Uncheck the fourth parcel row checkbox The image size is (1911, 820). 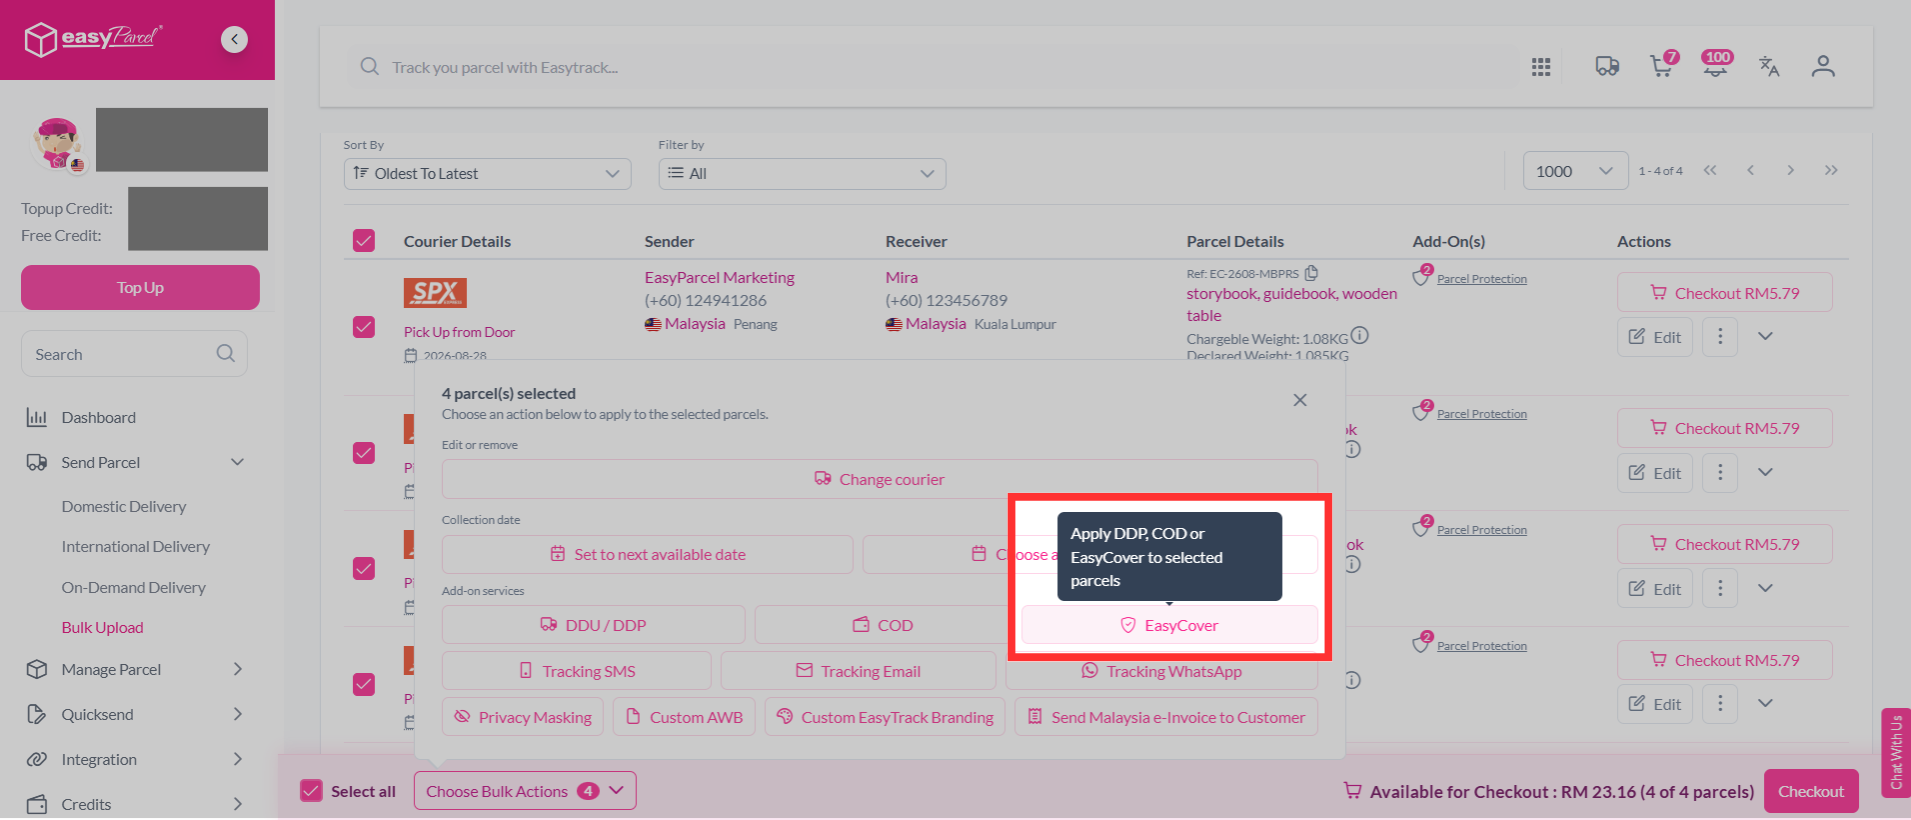(364, 684)
